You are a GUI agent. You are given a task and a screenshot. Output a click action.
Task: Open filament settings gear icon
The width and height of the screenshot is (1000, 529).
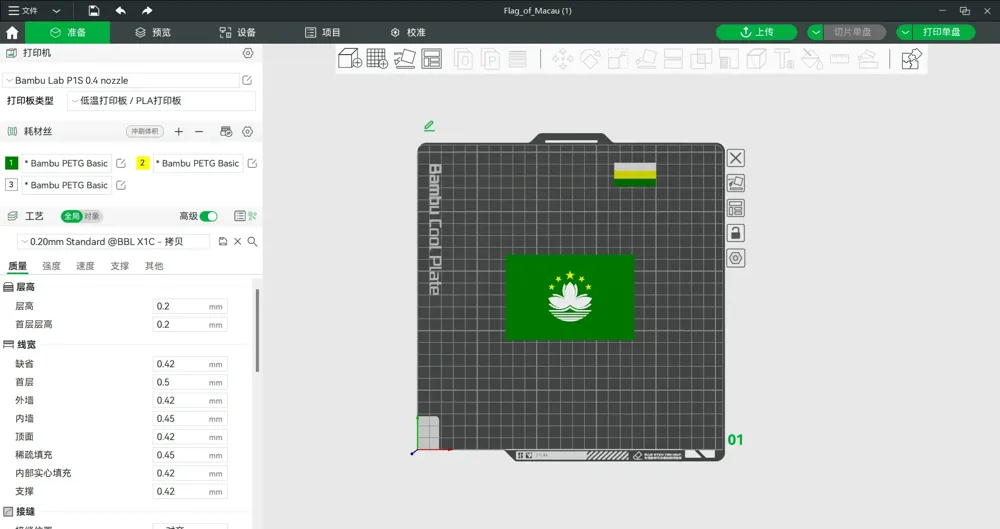pyautogui.click(x=247, y=131)
